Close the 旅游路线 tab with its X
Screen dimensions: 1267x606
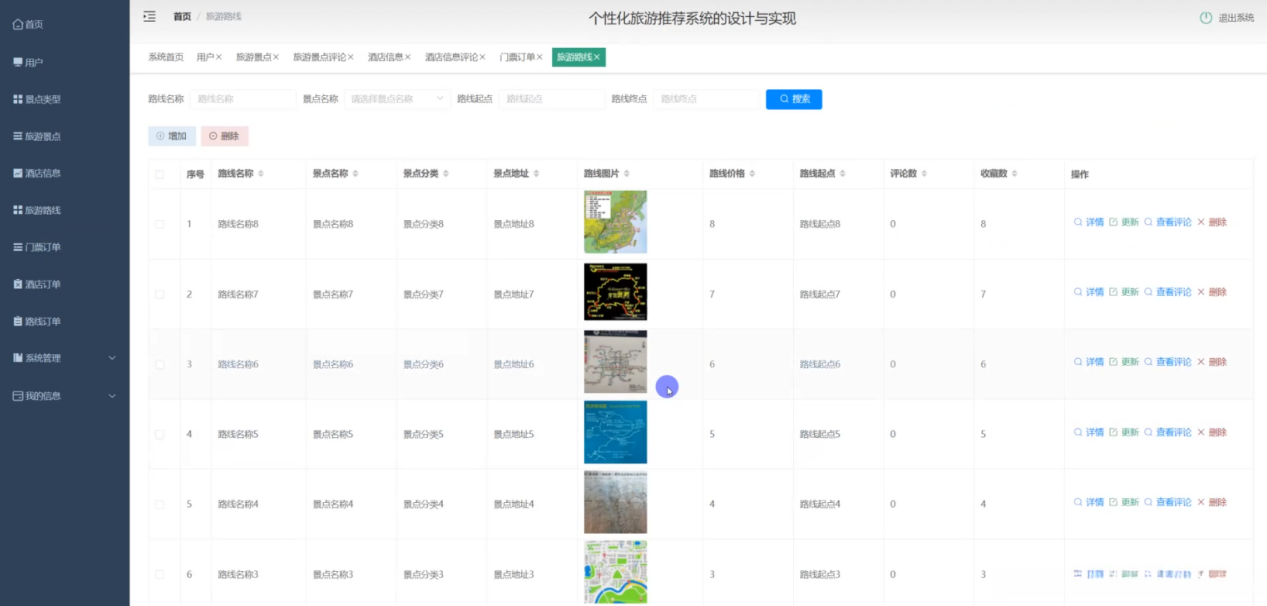tap(597, 58)
